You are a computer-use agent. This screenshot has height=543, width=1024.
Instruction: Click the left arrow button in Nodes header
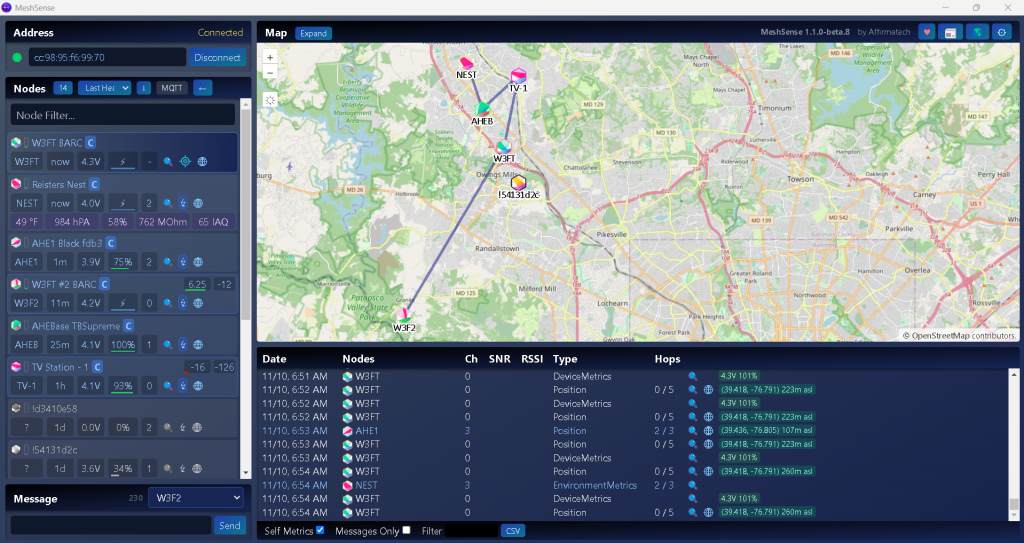pos(203,88)
